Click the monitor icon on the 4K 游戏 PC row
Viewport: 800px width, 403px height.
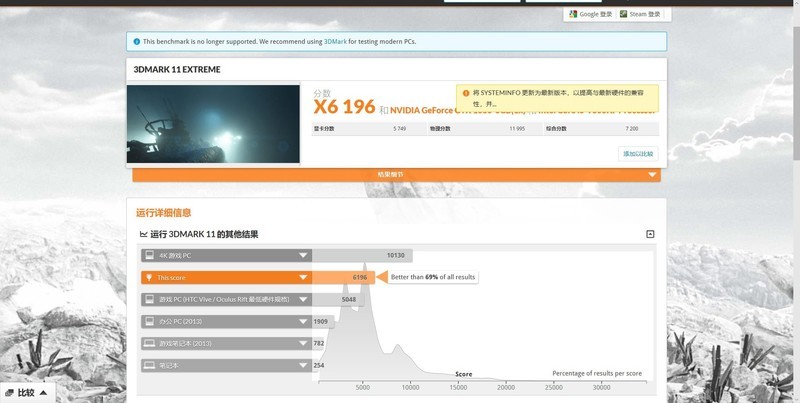pyautogui.click(x=149, y=255)
